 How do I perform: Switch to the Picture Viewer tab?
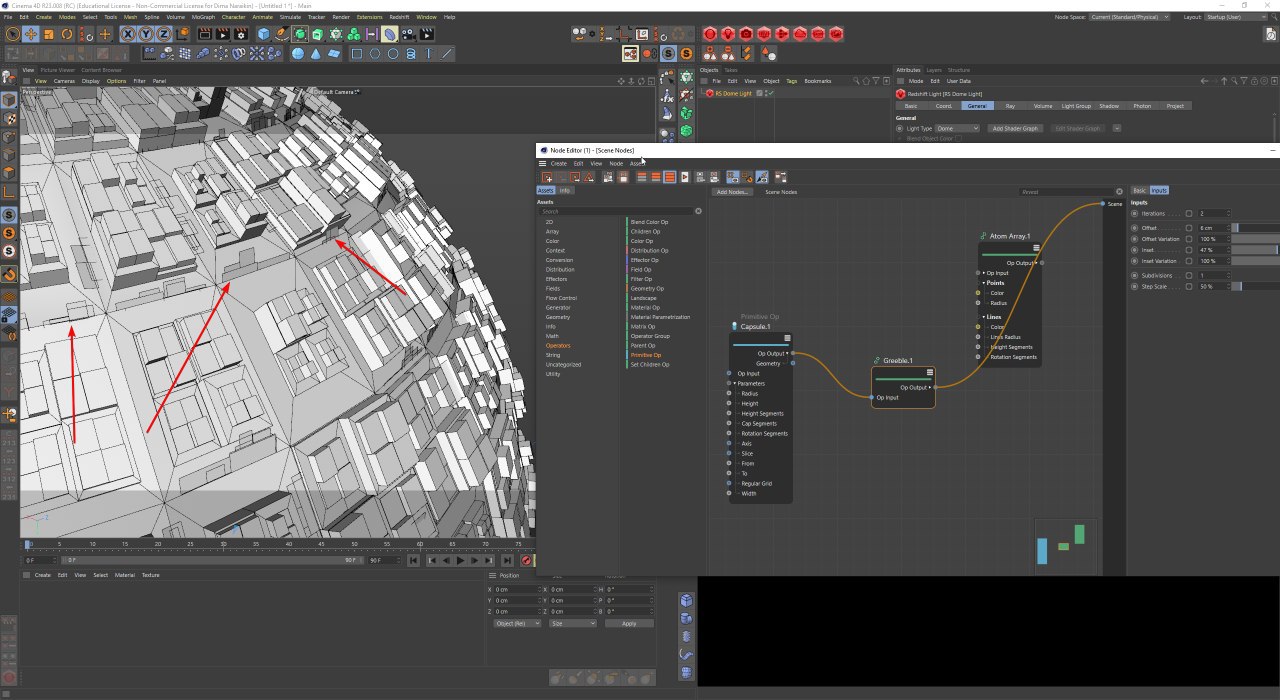57,70
